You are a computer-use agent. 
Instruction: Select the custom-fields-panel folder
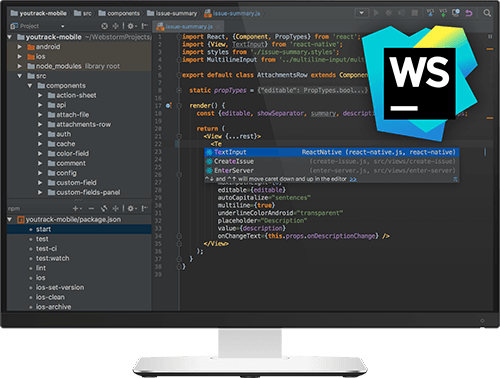(x=84, y=192)
